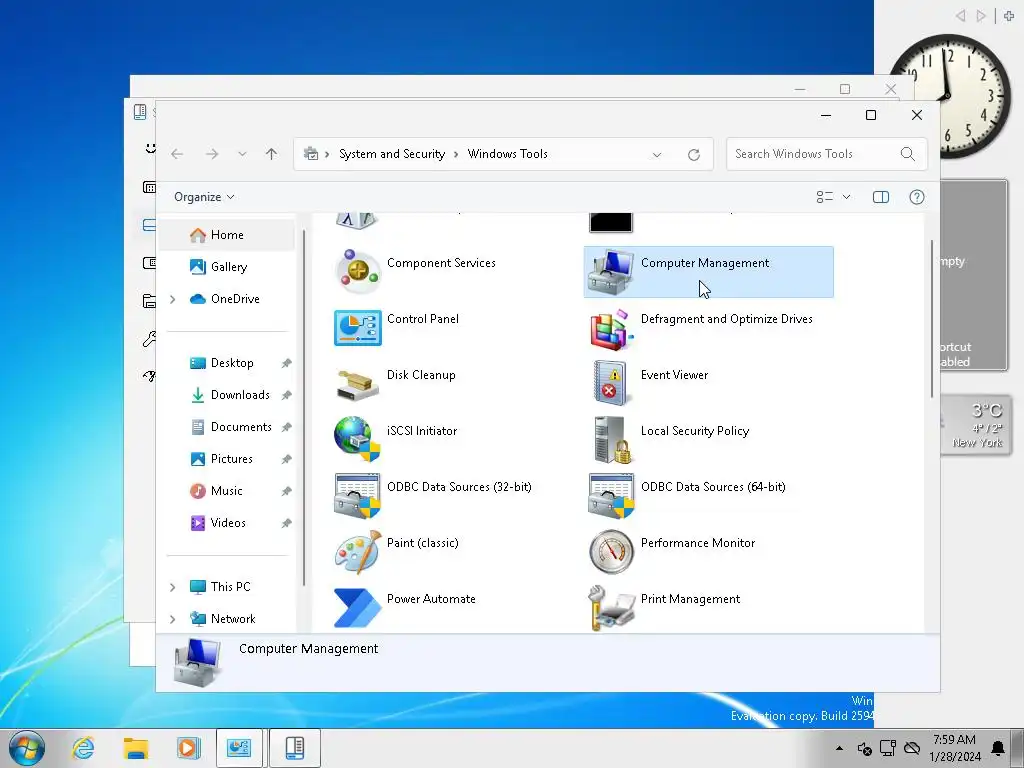The width and height of the screenshot is (1024, 768).
Task: Click the Windows Start orb
Action: [27, 748]
